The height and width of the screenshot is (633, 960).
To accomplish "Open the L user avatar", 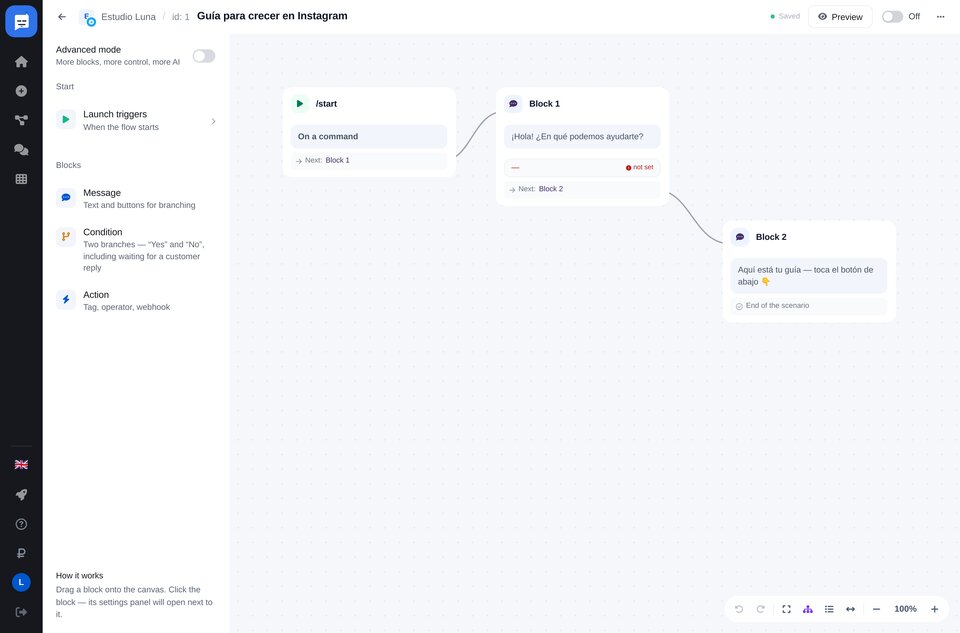I will click(x=21, y=582).
